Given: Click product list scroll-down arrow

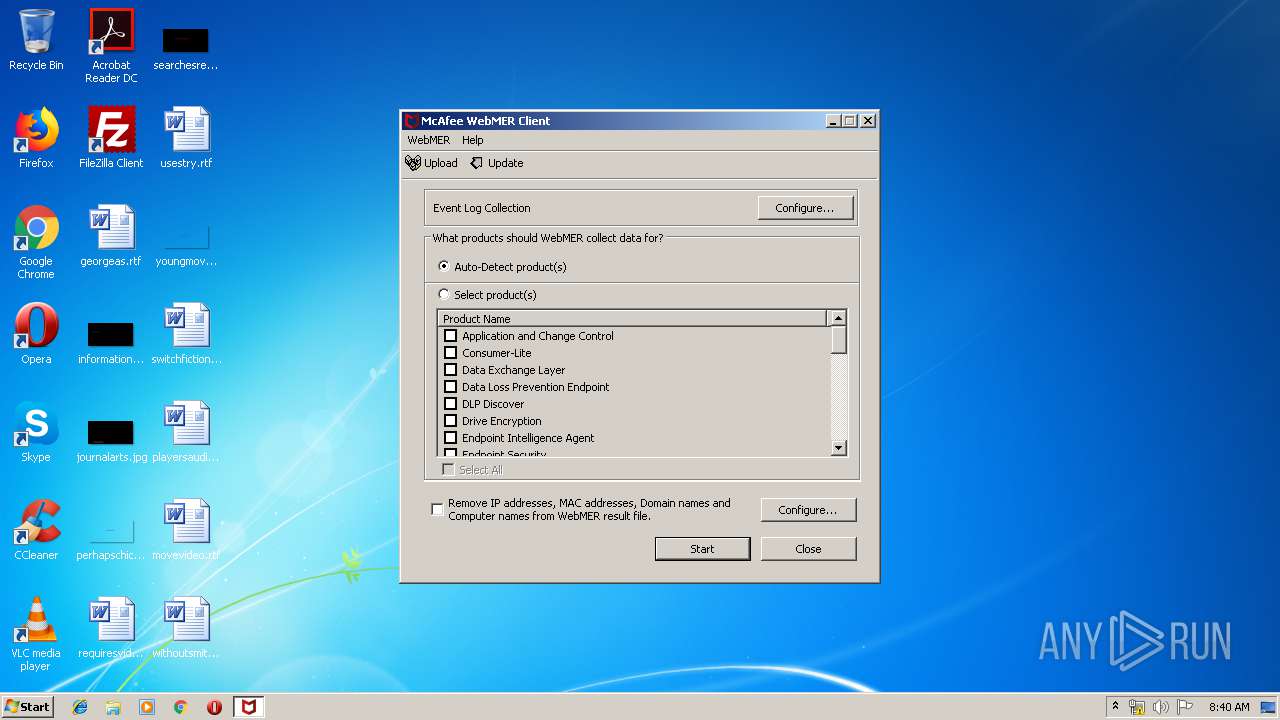Looking at the screenshot, I should 838,448.
